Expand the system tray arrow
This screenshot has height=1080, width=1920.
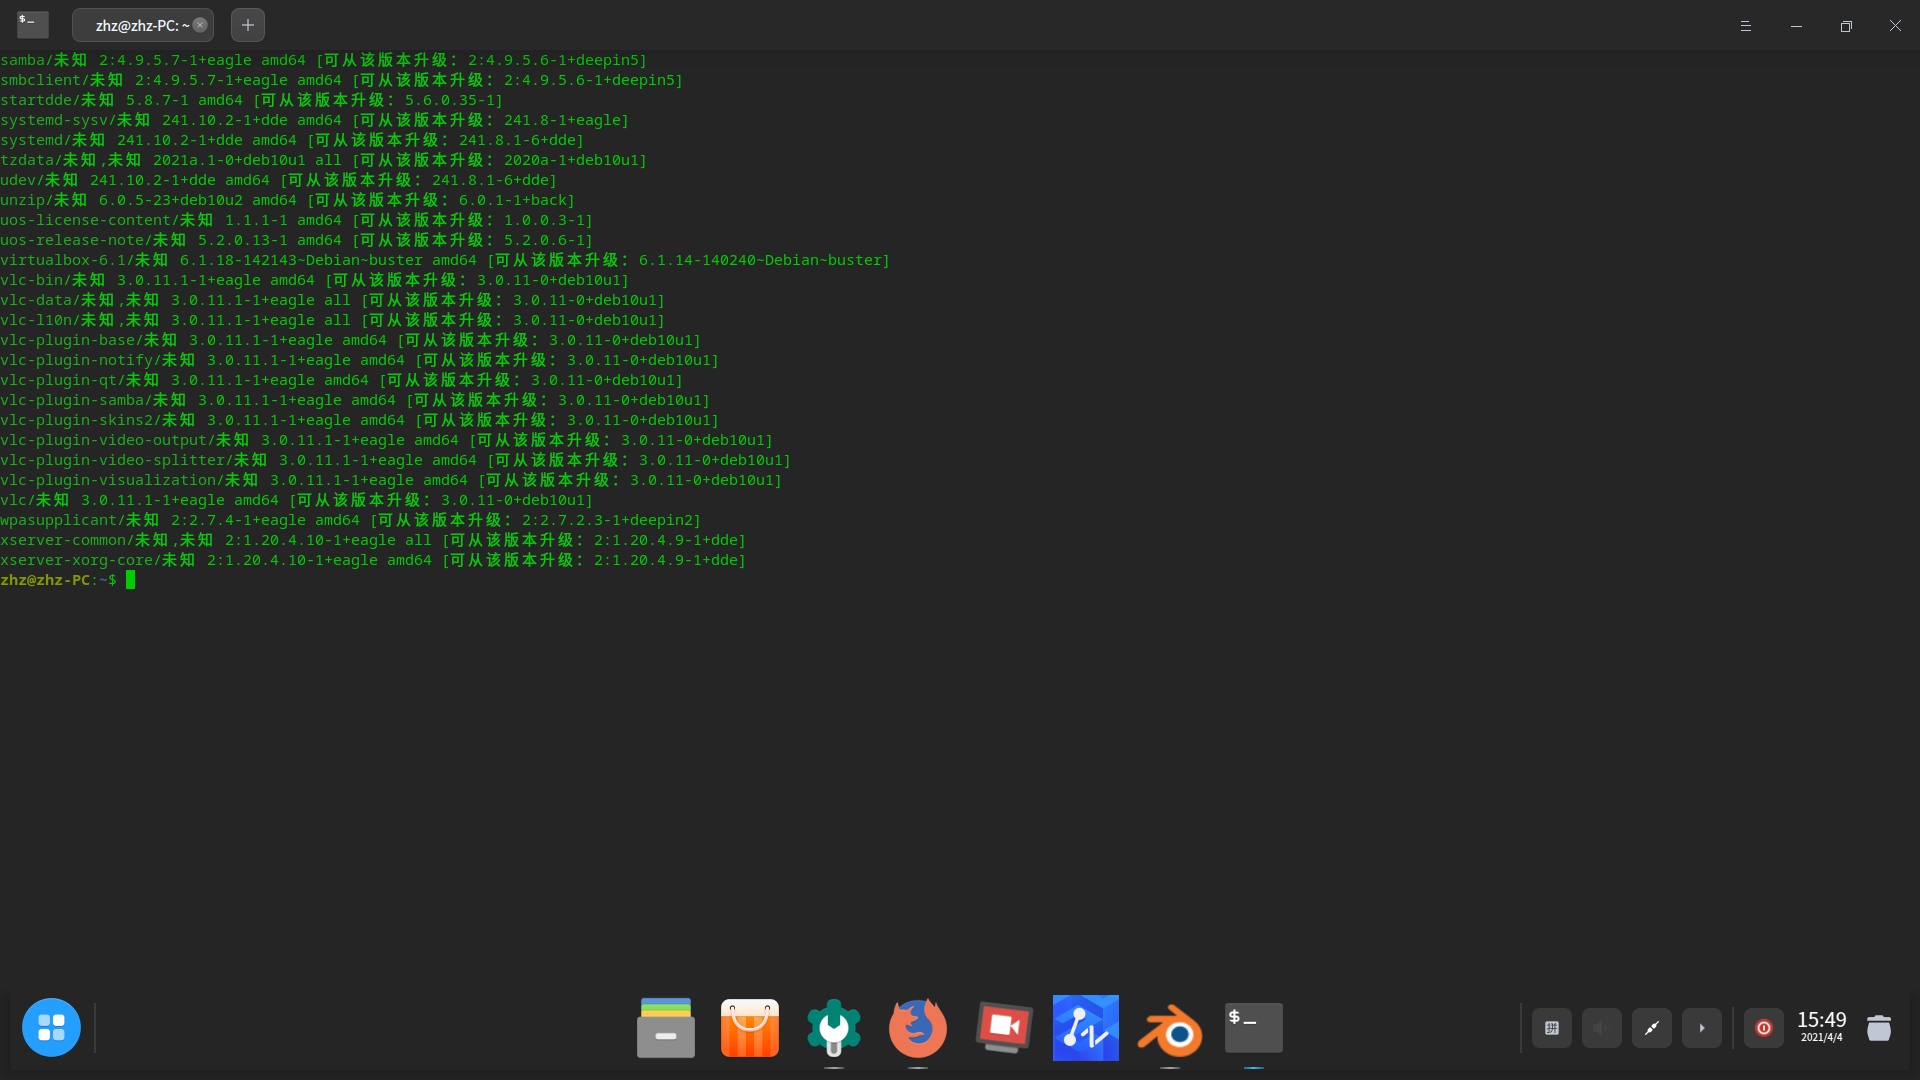1701,1028
